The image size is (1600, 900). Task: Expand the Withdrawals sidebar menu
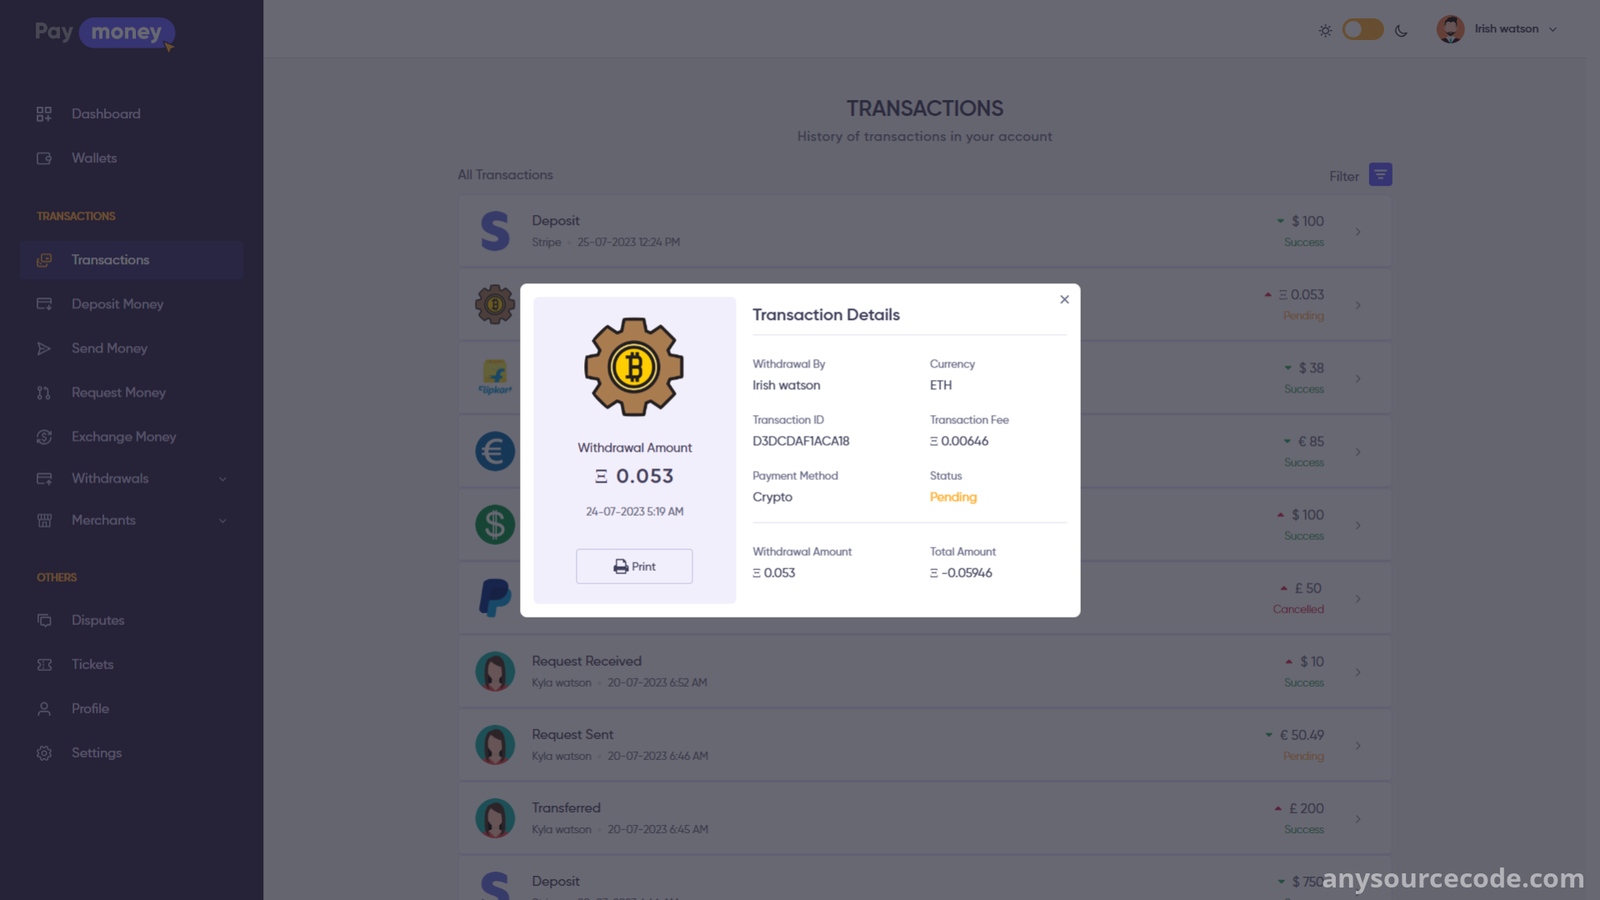tap(132, 479)
